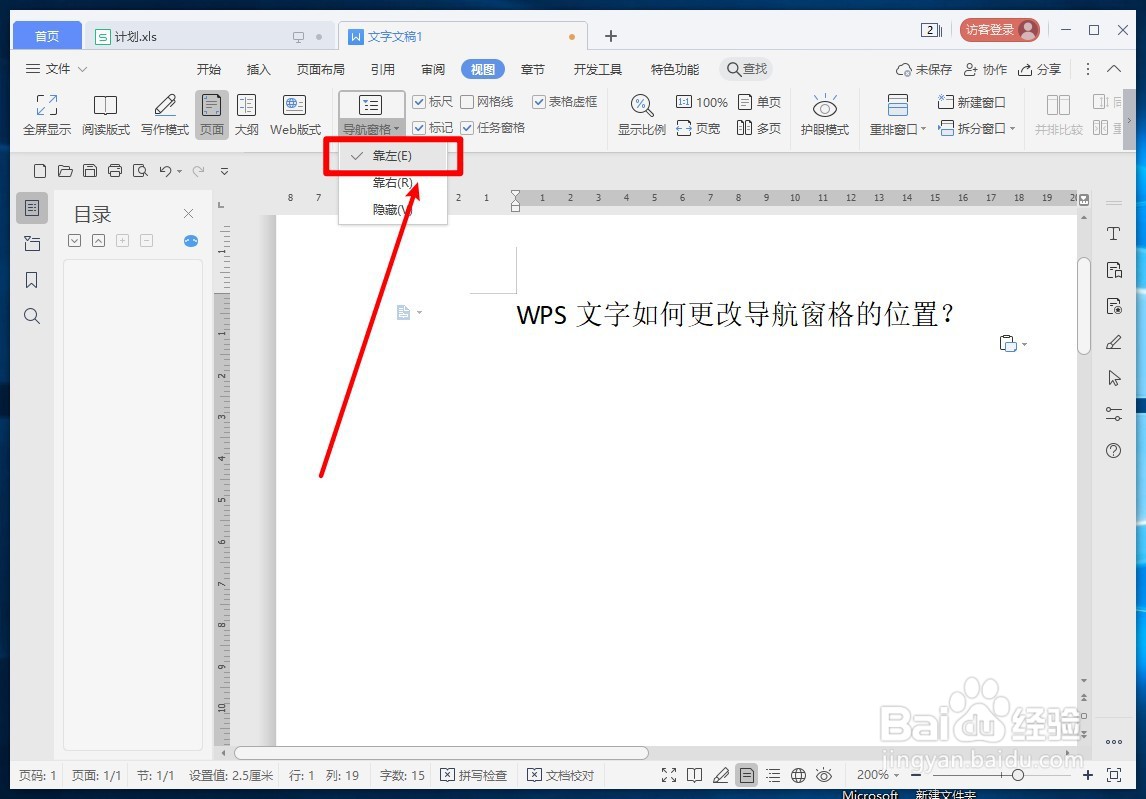Turn on eye protection mode (护眼模式)
This screenshot has height=799, width=1146.
tap(824, 115)
